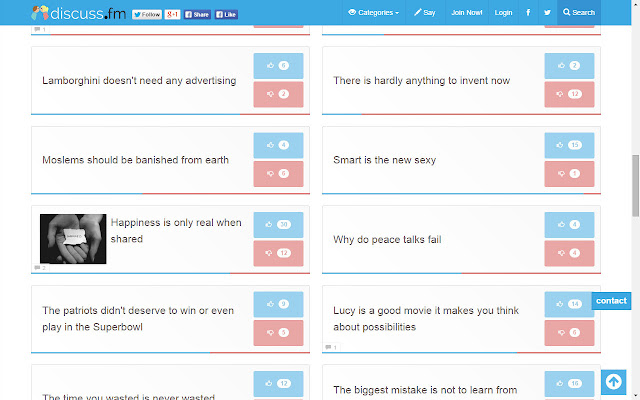Screen dimensions: 640x400
Task: Downvote 'Lucy is a good movie' statement
Action: [x=569, y=333]
